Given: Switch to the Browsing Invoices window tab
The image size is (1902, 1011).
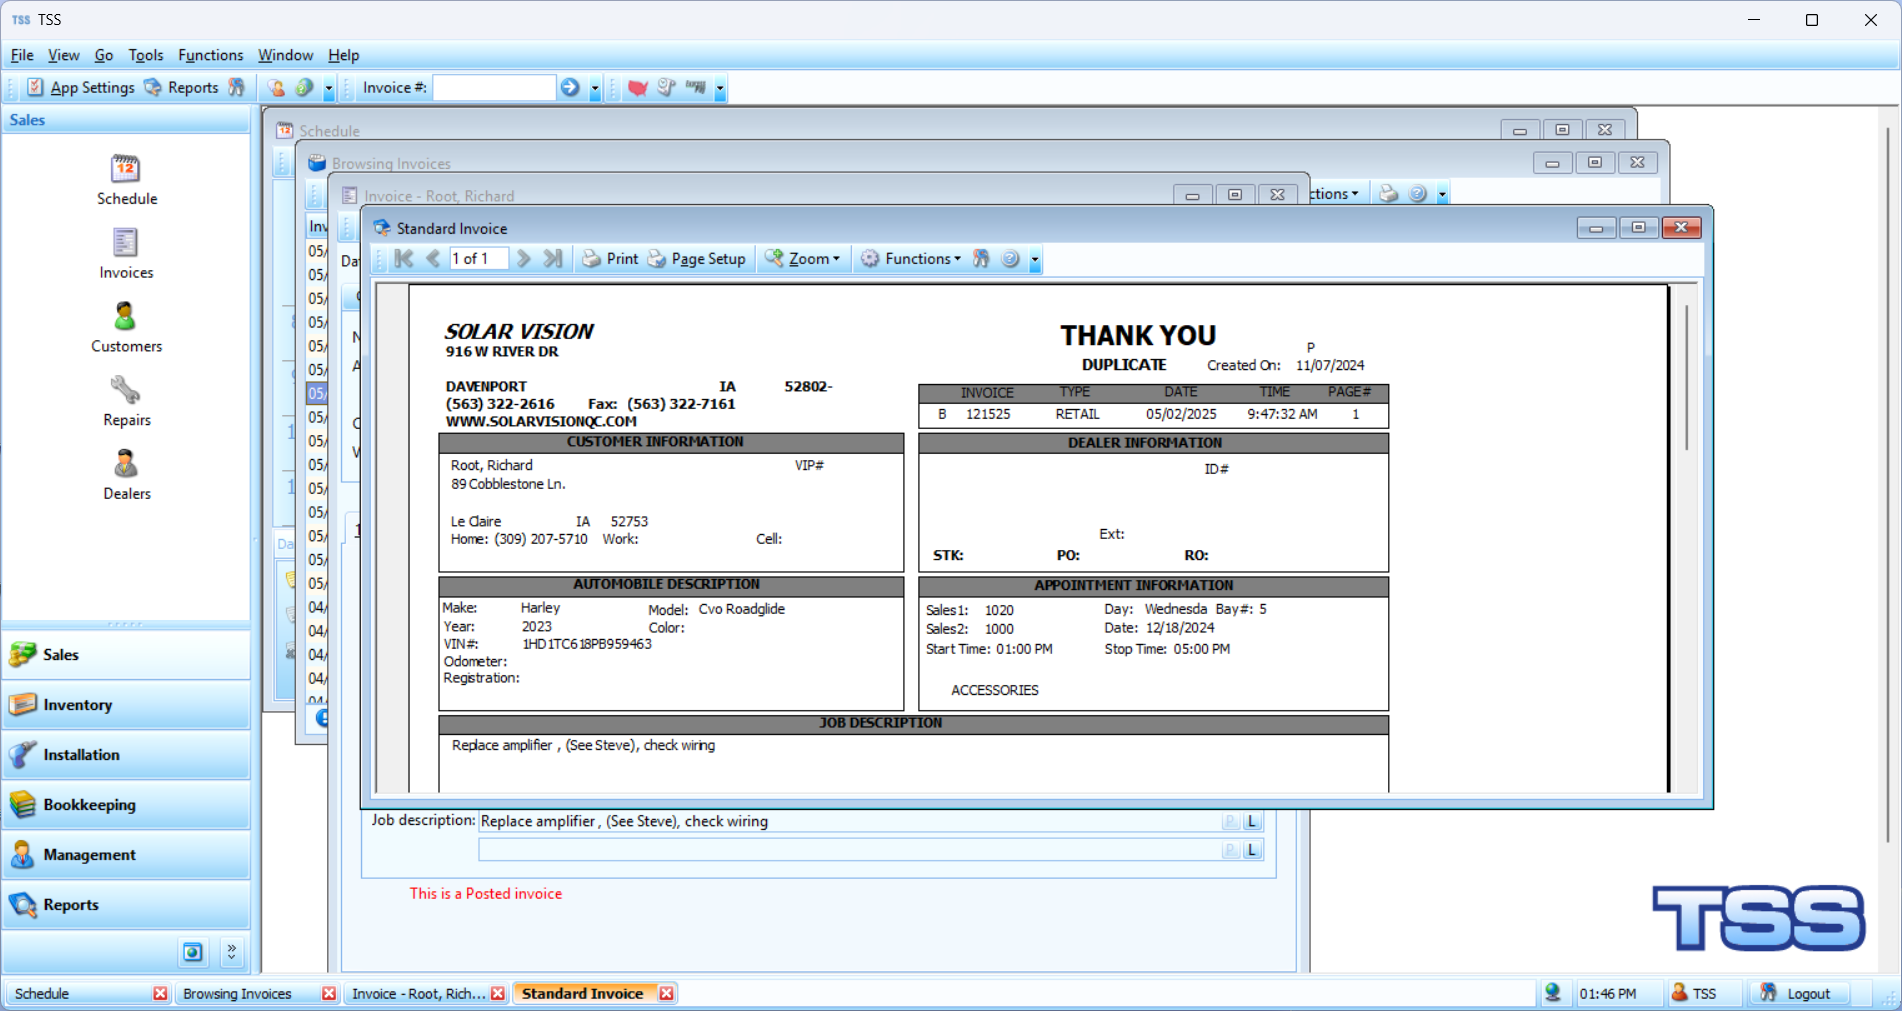Looking at the screenshot, I should point(257,993).
